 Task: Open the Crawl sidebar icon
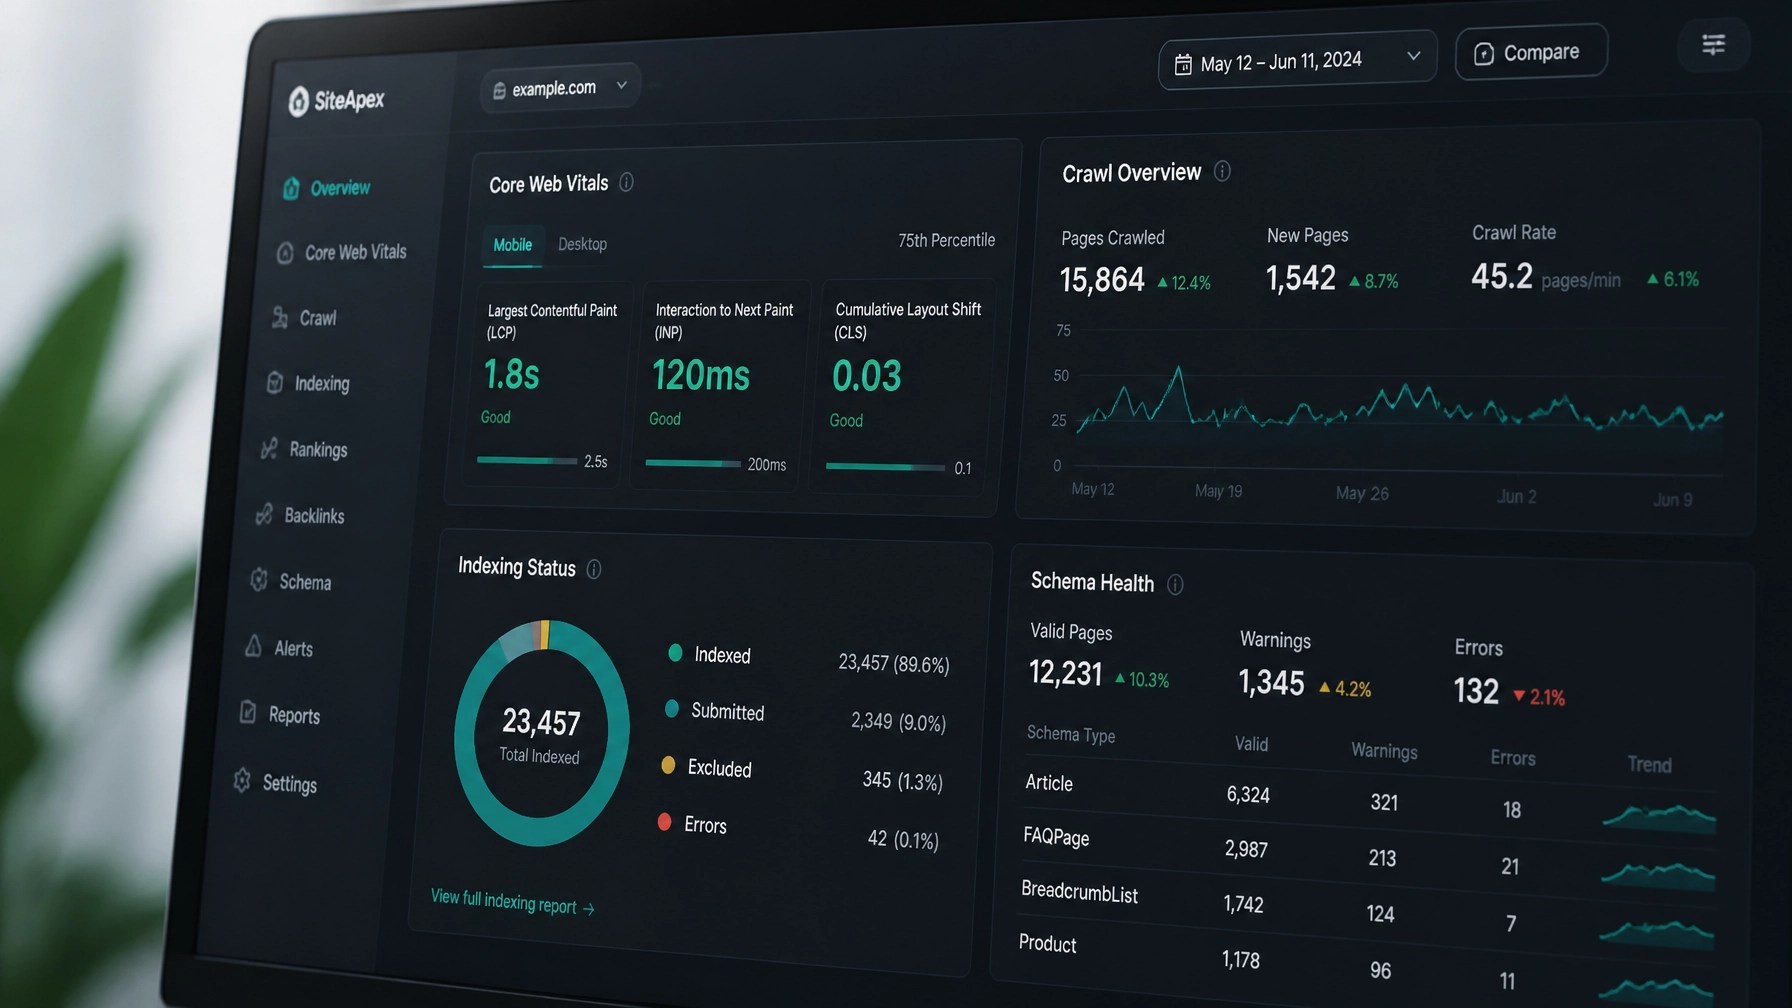tap(280, 317)
